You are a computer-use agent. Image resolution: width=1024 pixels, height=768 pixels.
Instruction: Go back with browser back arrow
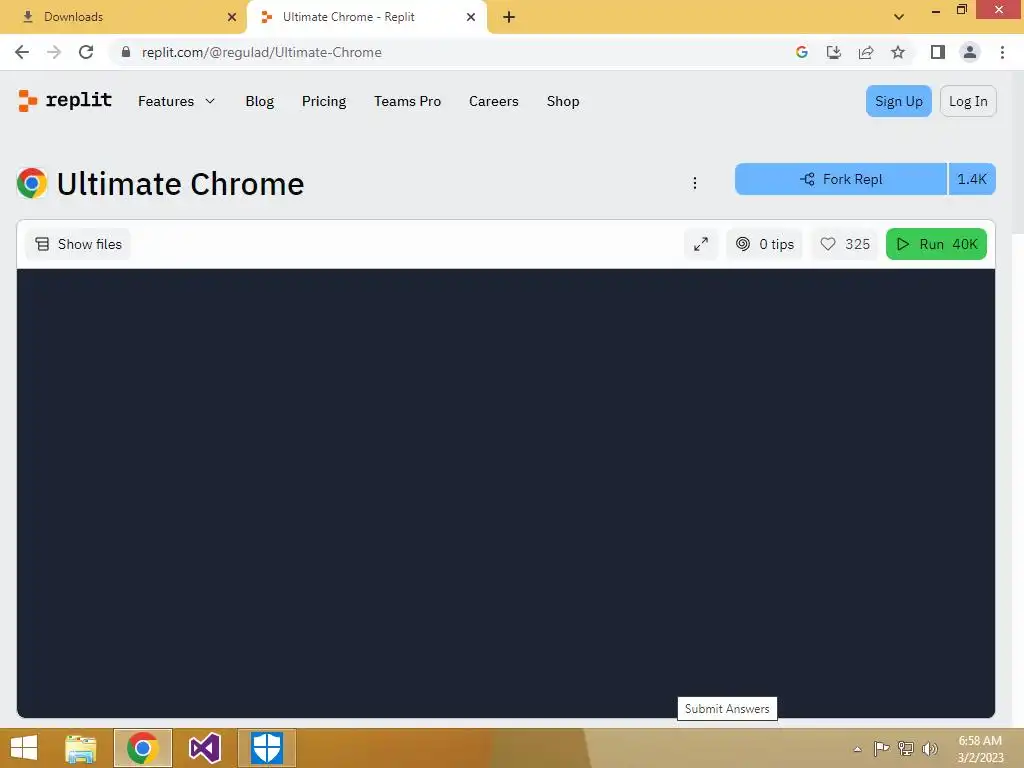point(22,52)
